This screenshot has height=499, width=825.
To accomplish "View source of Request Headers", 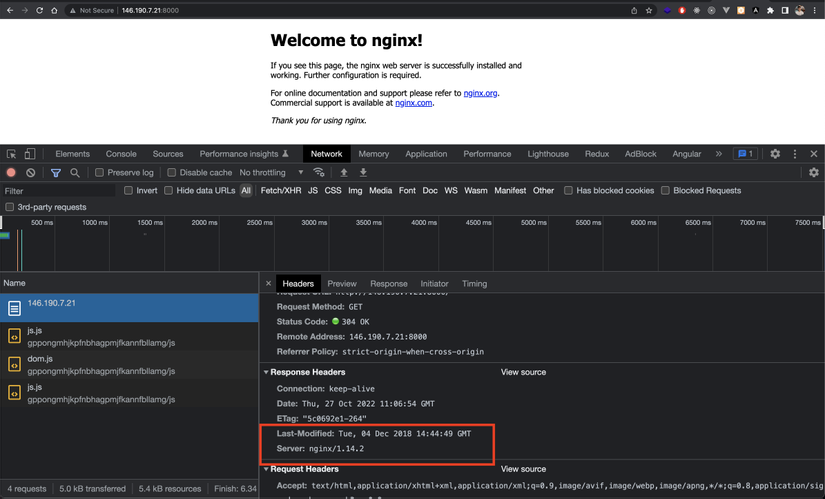I will pos(524,469).
